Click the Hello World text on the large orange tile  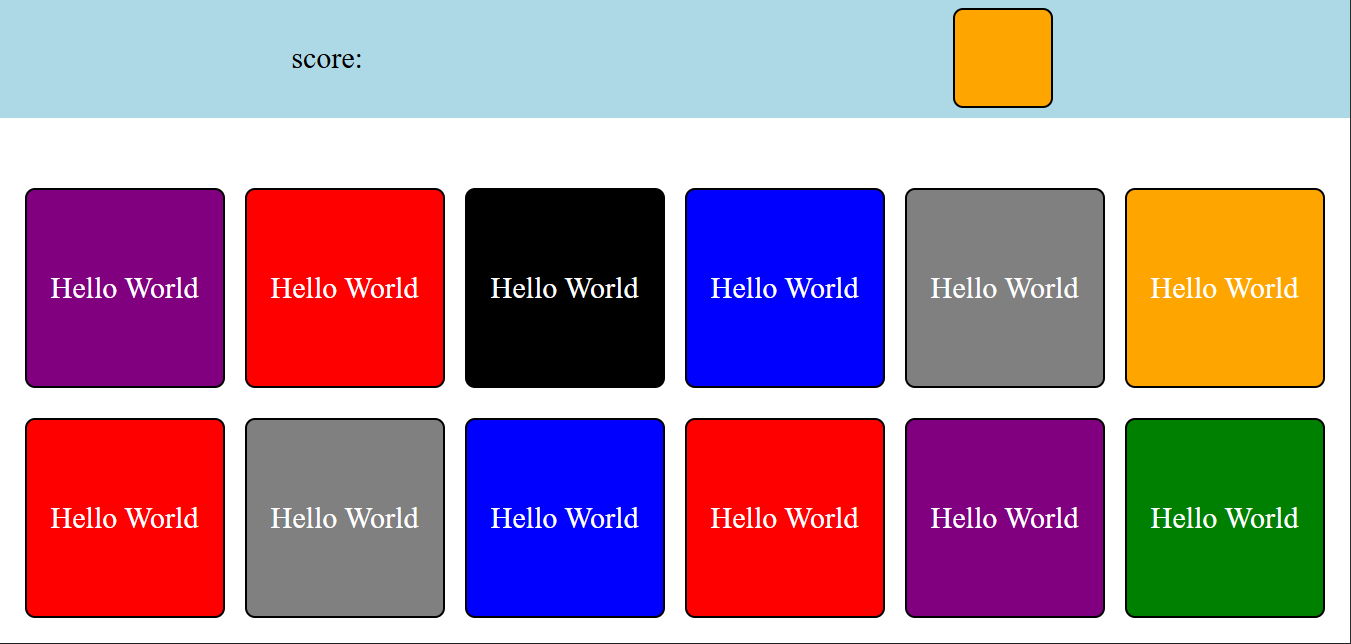pos(1224,288)
